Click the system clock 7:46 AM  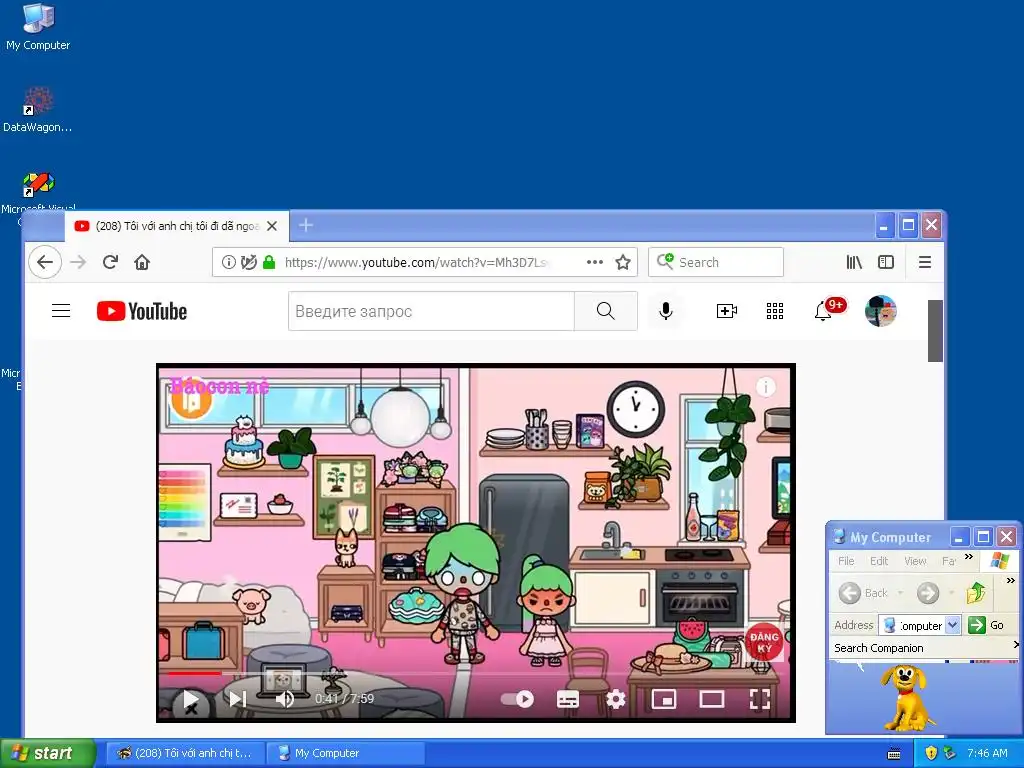(x=987, y=753)
